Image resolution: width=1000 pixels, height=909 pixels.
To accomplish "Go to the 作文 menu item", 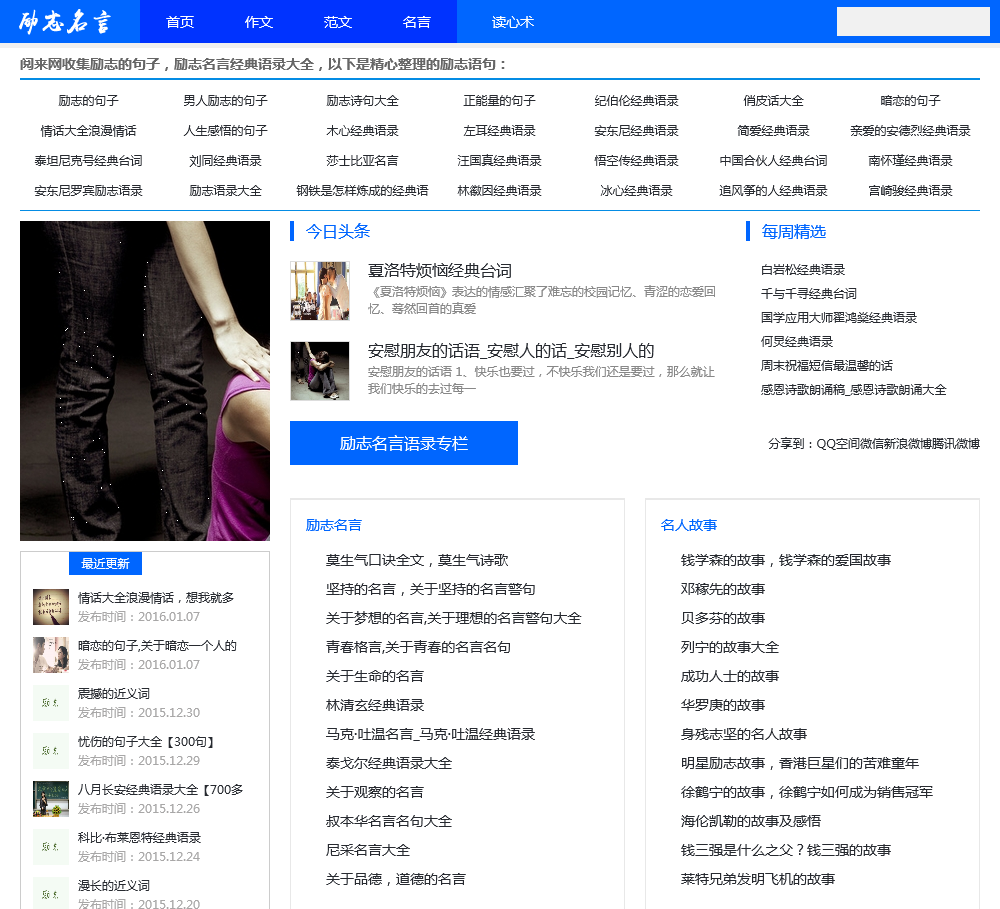I will [258, 22].
